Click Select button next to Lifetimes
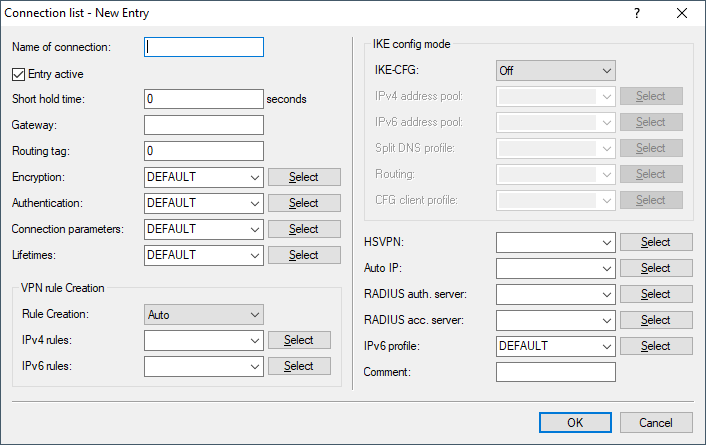The height and width of the screenshot is (445, 706). click(x=304, y=255)
